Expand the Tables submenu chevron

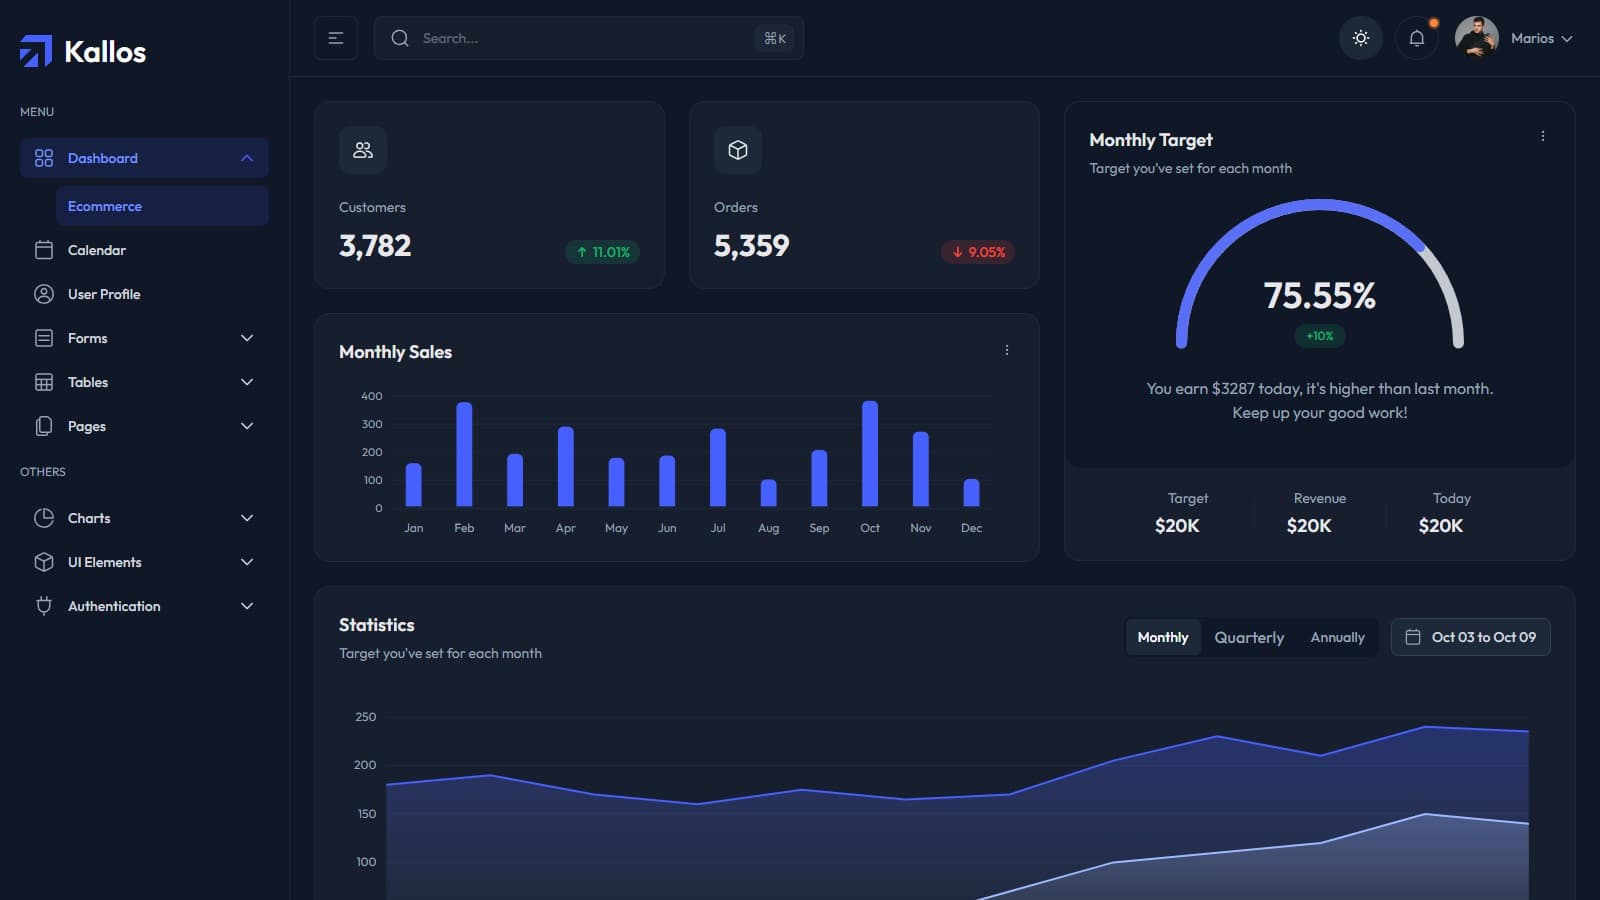point(247,382)
